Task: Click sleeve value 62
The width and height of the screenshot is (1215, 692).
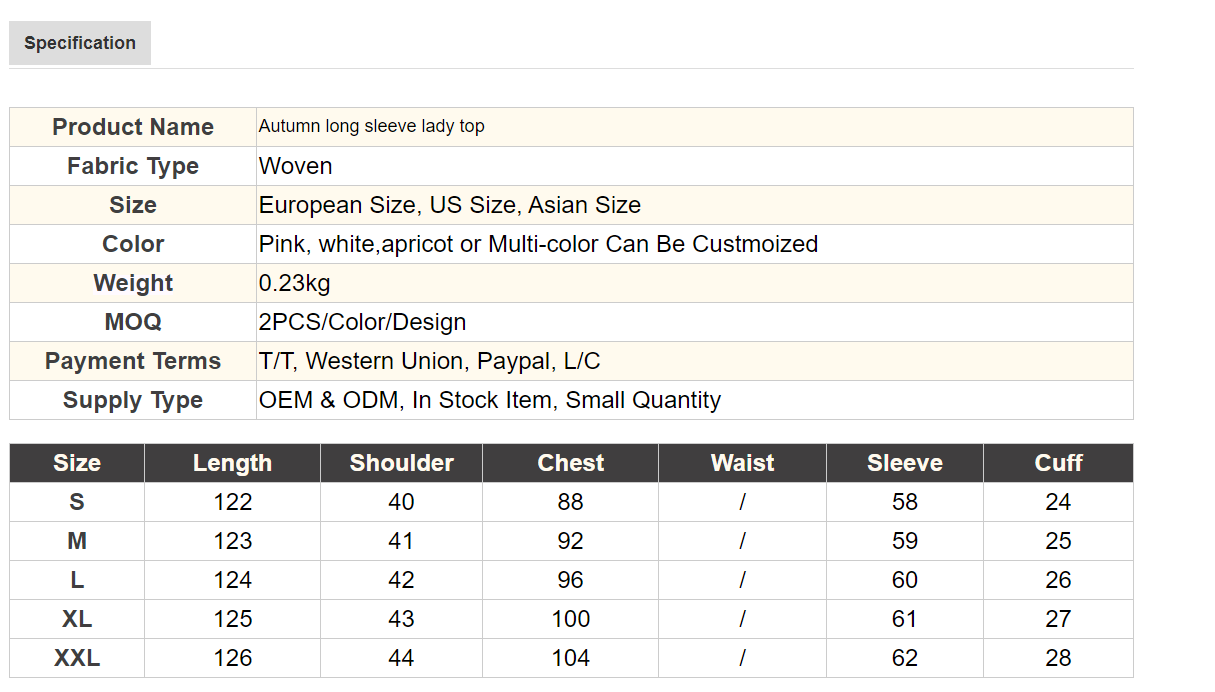Action: pos(905,658)
